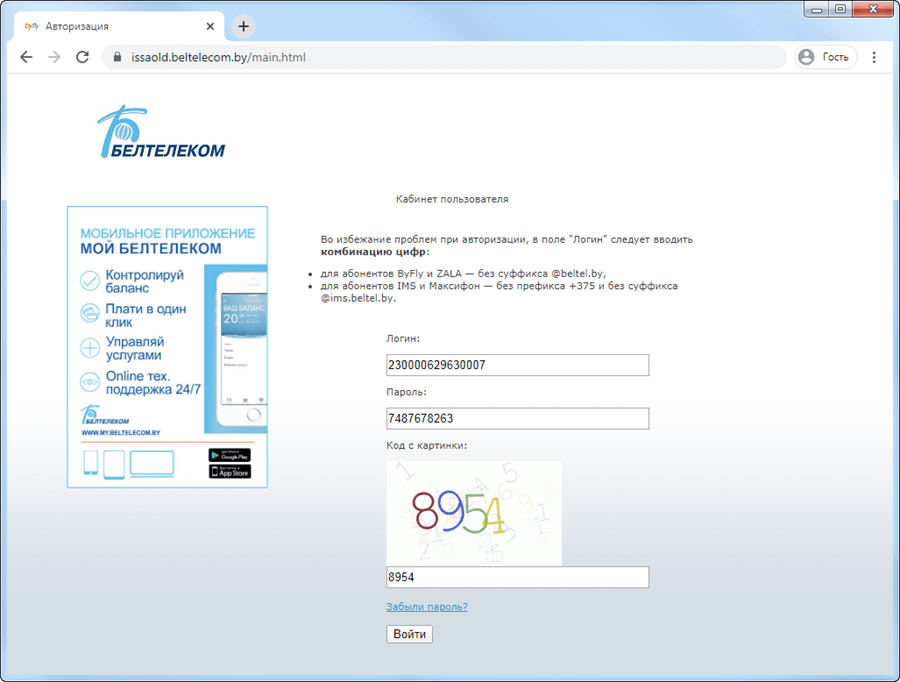
Task: Open the Забыли пароль? link
Action: click(x=426, y=607)
